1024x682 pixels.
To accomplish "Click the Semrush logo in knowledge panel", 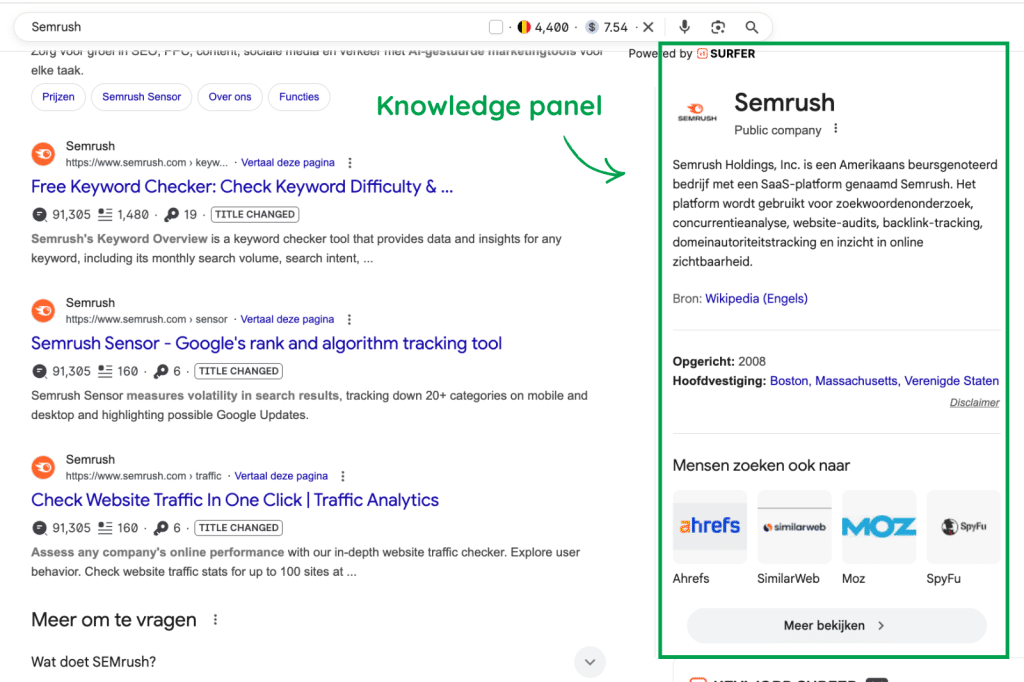I will 697,112.
